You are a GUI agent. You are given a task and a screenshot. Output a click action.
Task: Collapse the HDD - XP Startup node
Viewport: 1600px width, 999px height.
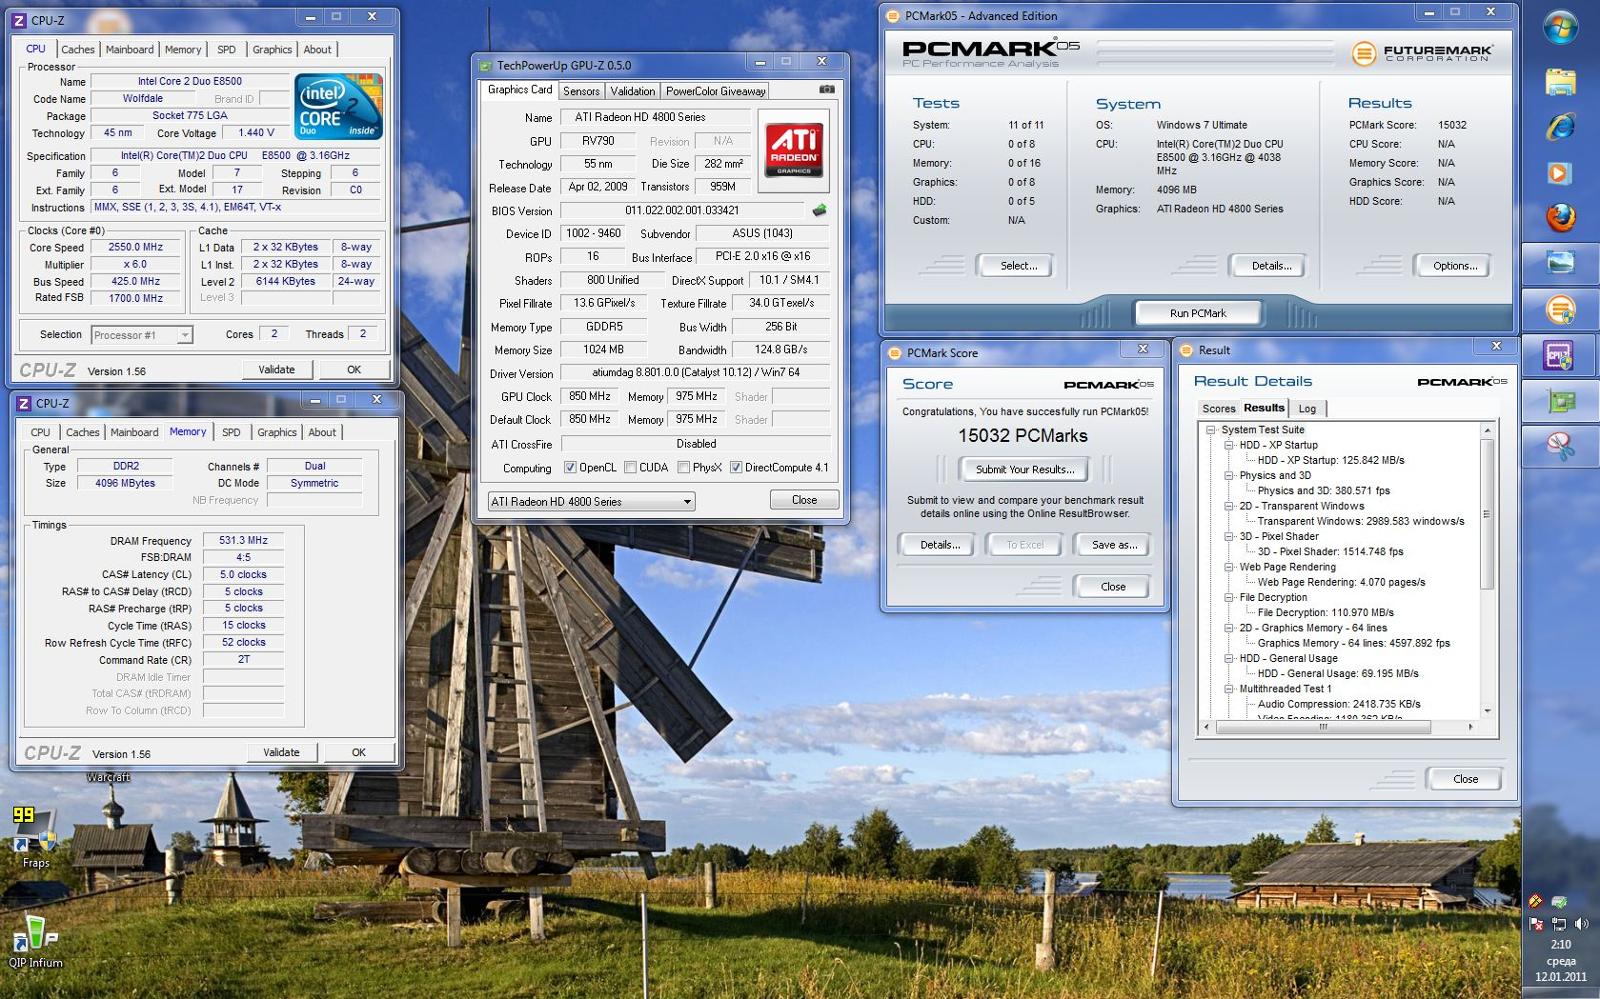[1229, 445]
